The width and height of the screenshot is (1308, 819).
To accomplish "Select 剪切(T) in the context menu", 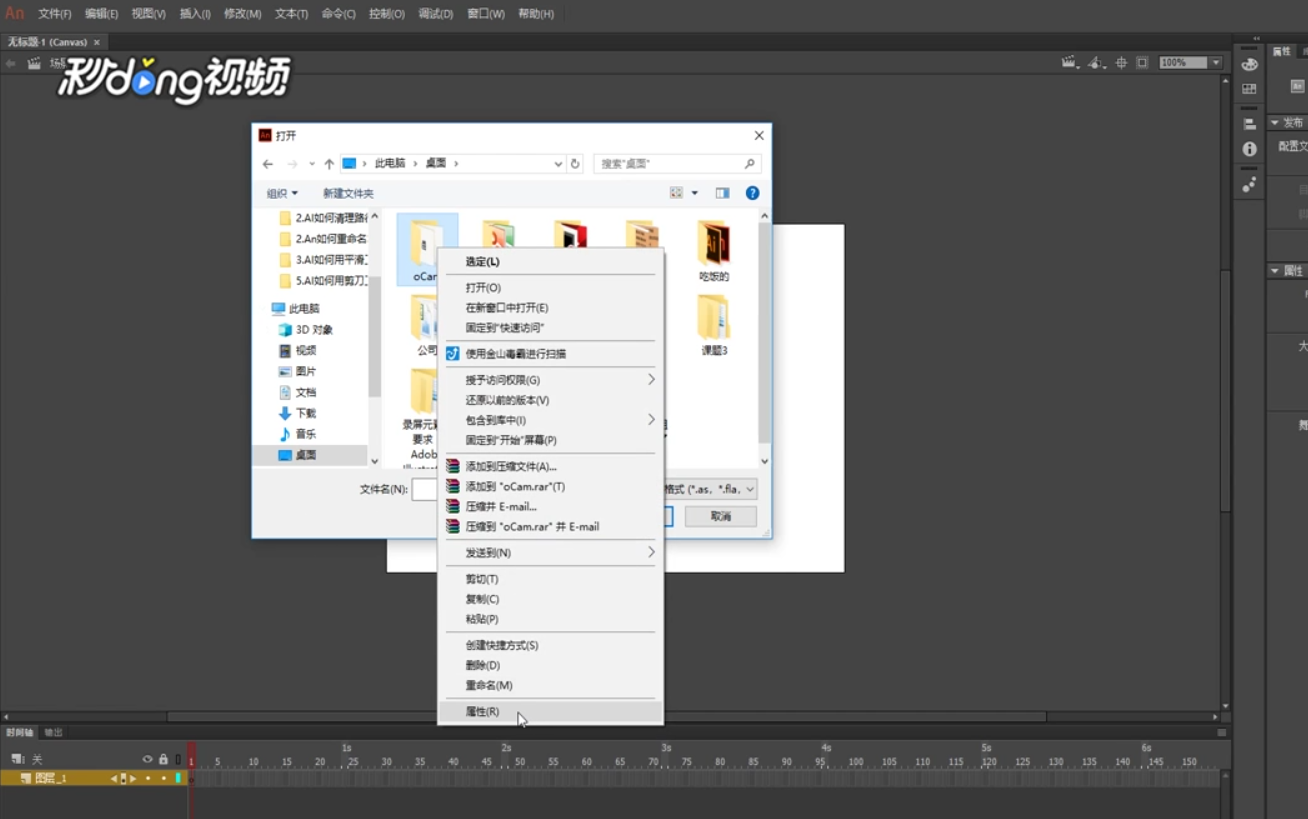I will click(551, 579).
